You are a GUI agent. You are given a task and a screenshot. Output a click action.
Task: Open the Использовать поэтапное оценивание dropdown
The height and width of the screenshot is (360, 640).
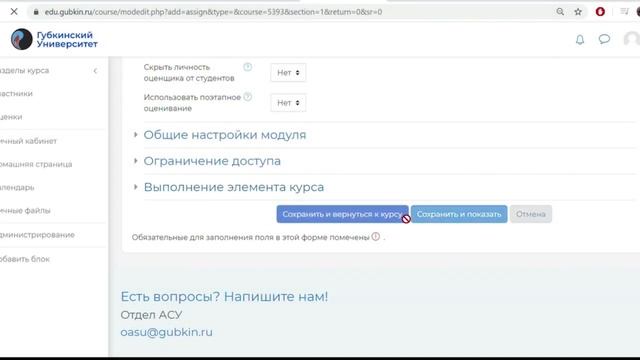288,103
